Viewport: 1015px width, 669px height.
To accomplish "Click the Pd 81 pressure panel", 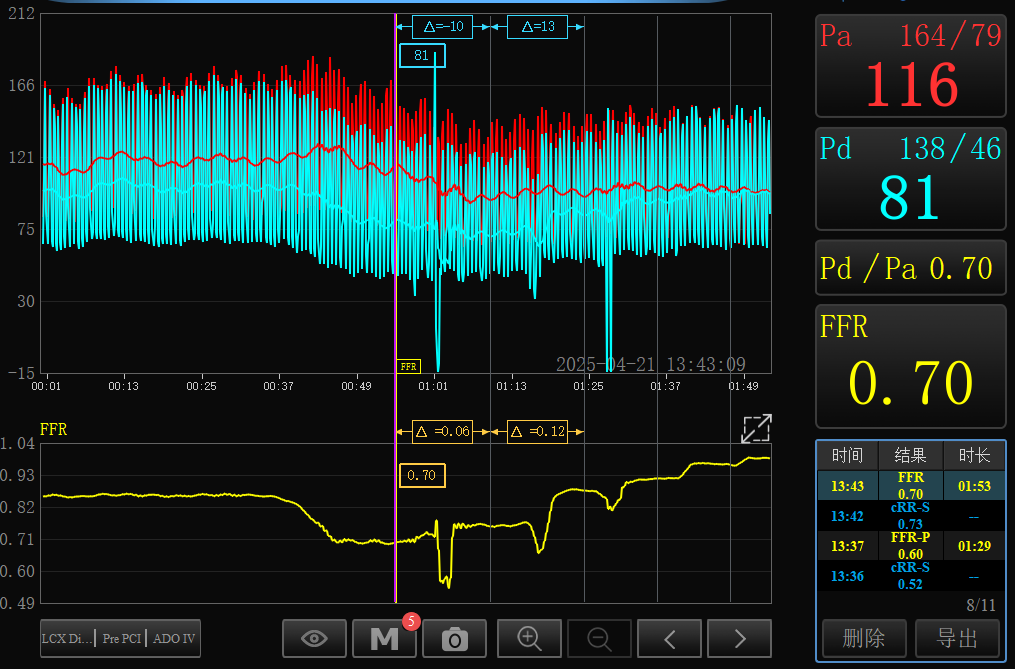I will 911,179.
